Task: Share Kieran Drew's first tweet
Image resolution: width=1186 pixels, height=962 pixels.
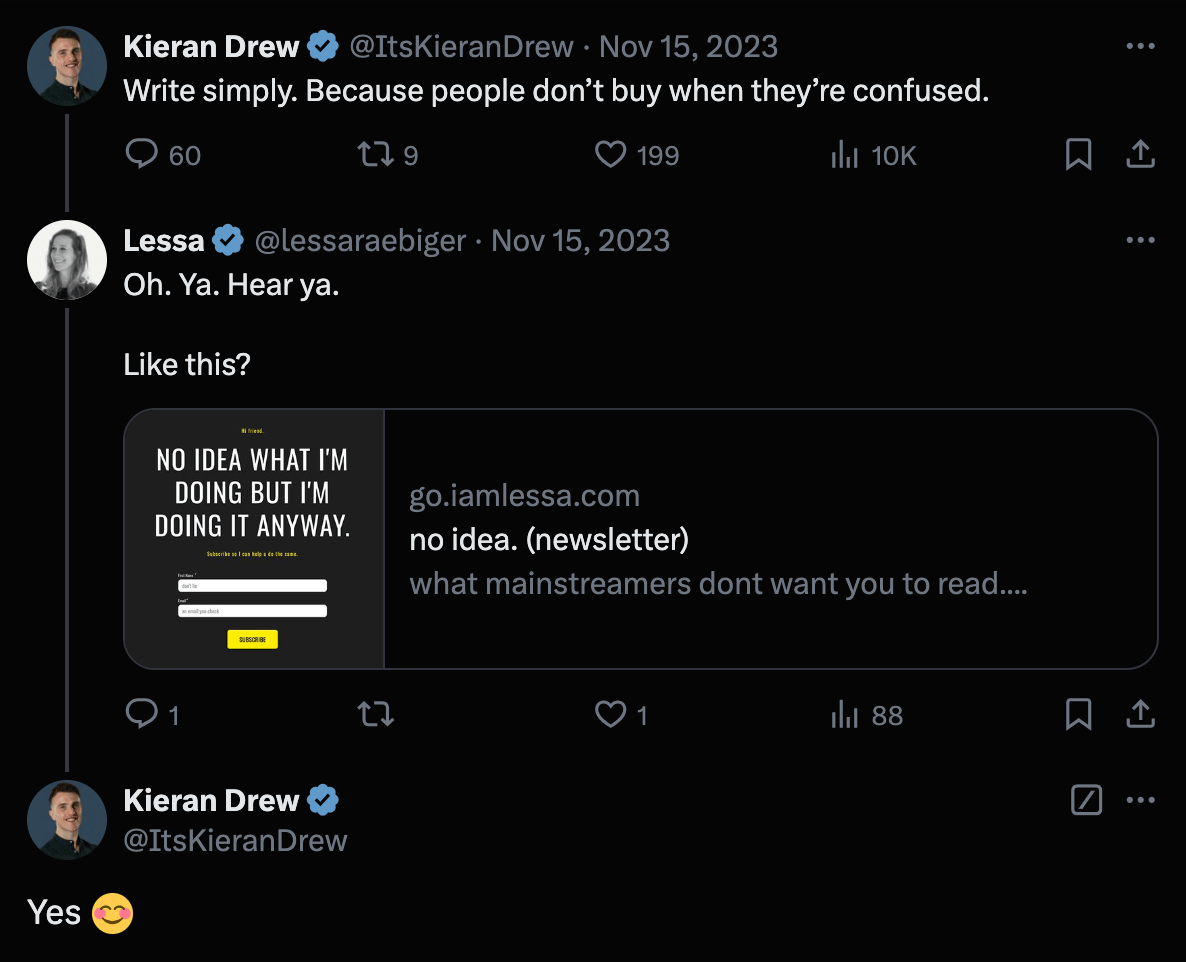Action: [x=1140, y=154]
